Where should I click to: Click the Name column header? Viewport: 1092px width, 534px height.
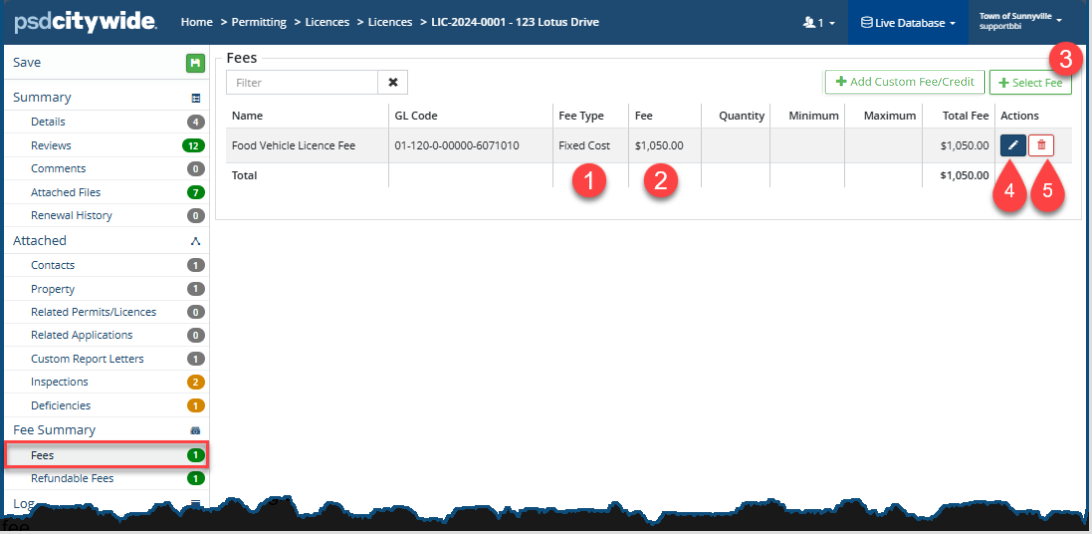pyautogui.click(x=247, y=116)
